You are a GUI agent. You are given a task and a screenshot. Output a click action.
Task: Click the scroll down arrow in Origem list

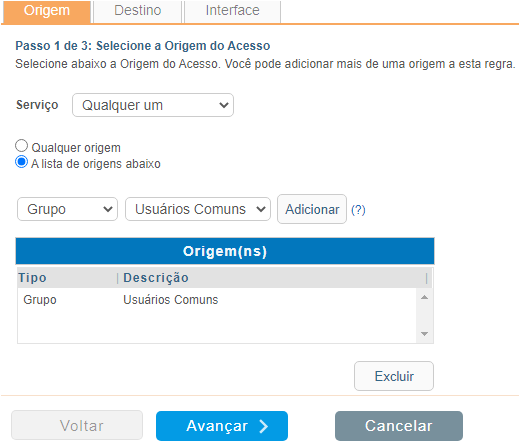(x=424, y=334)
